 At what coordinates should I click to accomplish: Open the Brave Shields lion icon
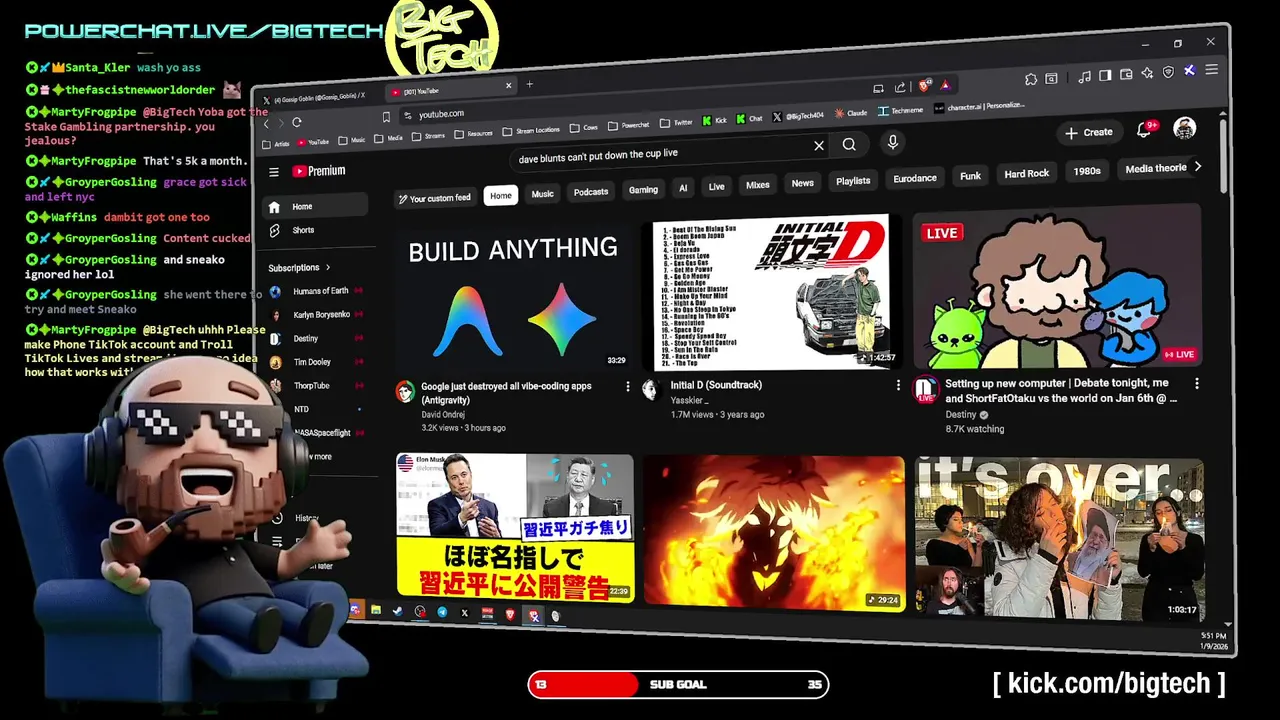(x=925, y=87)
